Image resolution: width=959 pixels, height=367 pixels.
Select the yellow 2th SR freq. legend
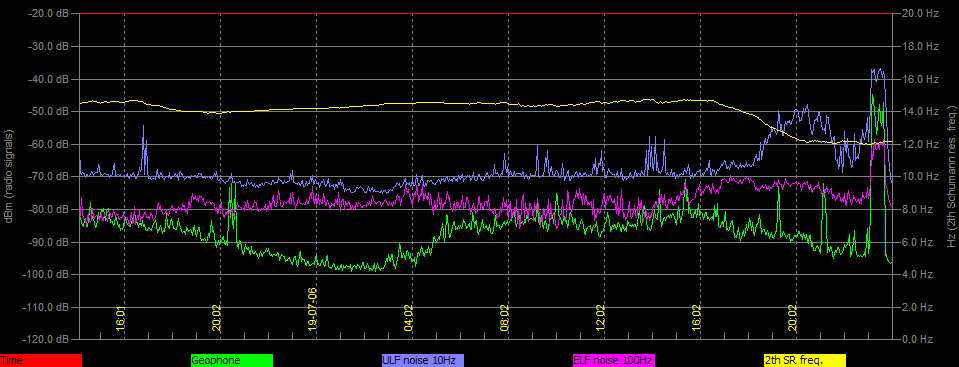coord(805,361)
